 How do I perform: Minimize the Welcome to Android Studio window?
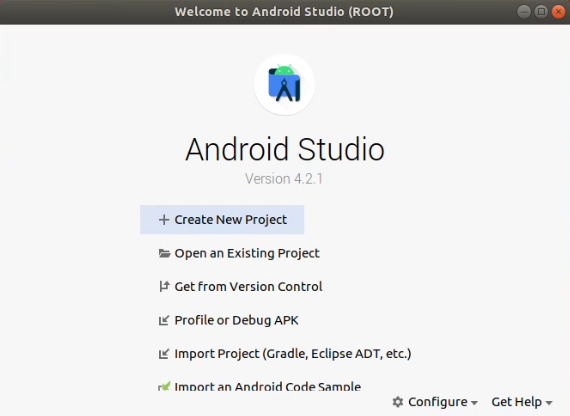[x=524, y=12]
